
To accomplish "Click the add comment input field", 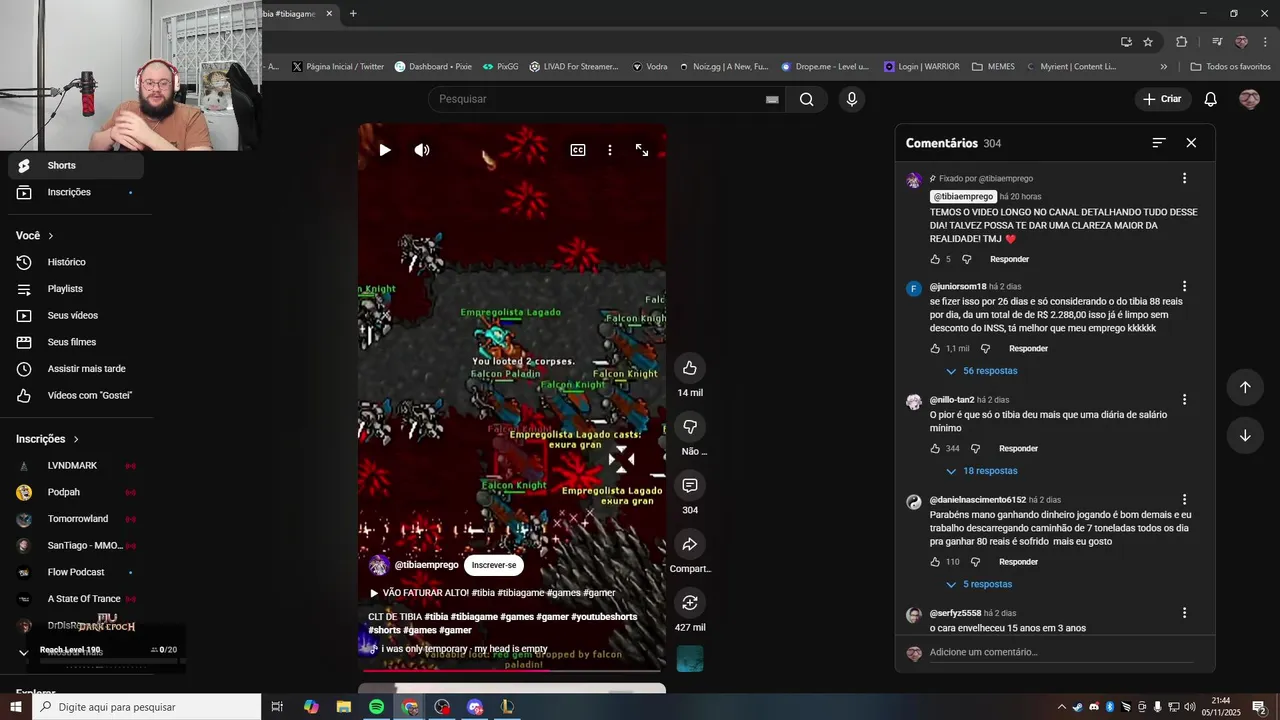I will 1063,652.
